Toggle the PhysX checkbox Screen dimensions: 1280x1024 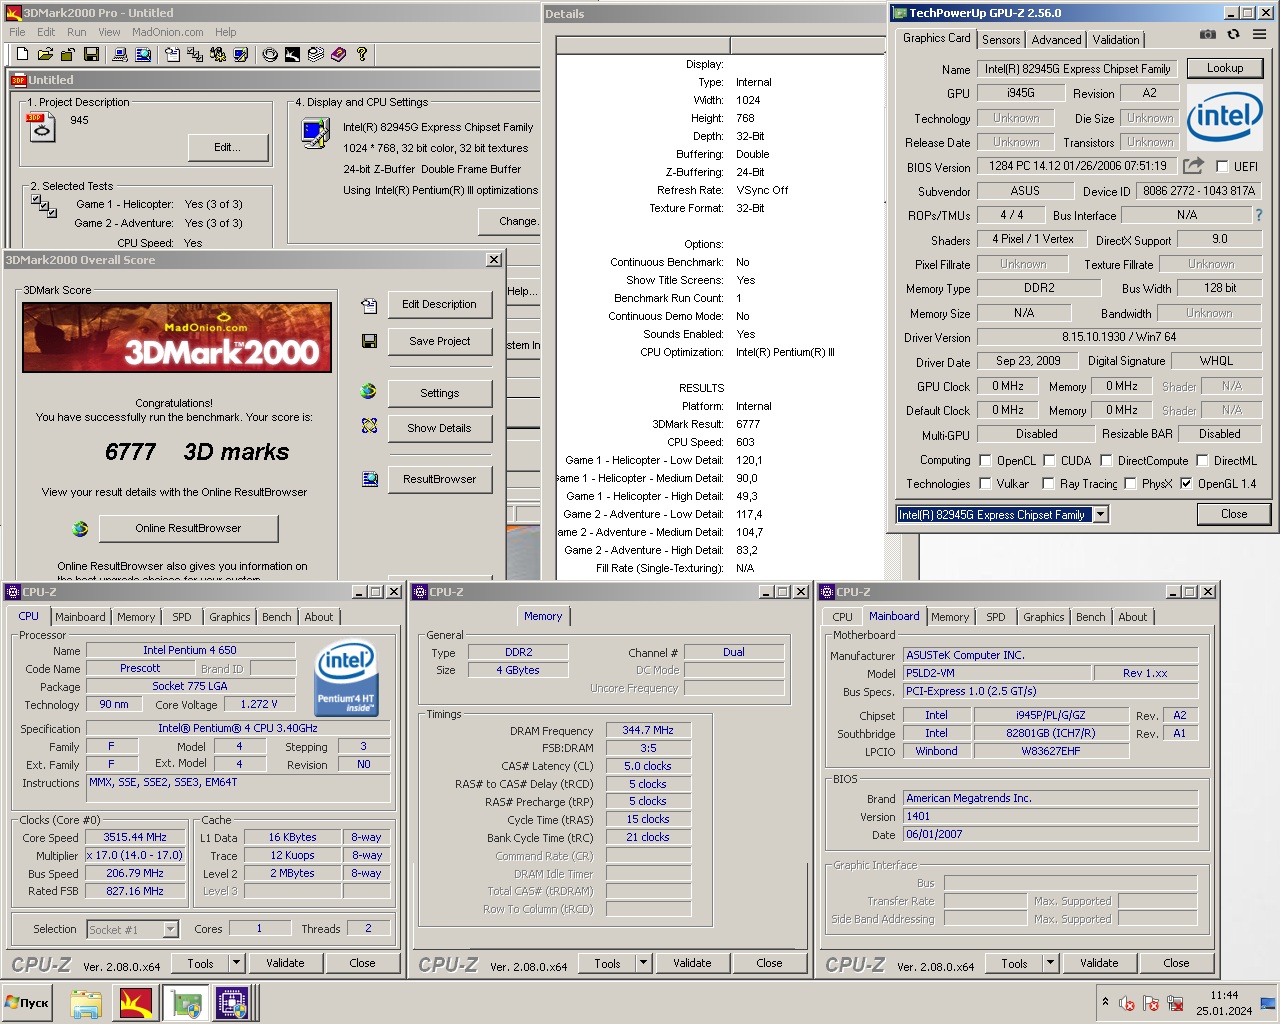click(x=1130, y=484)
